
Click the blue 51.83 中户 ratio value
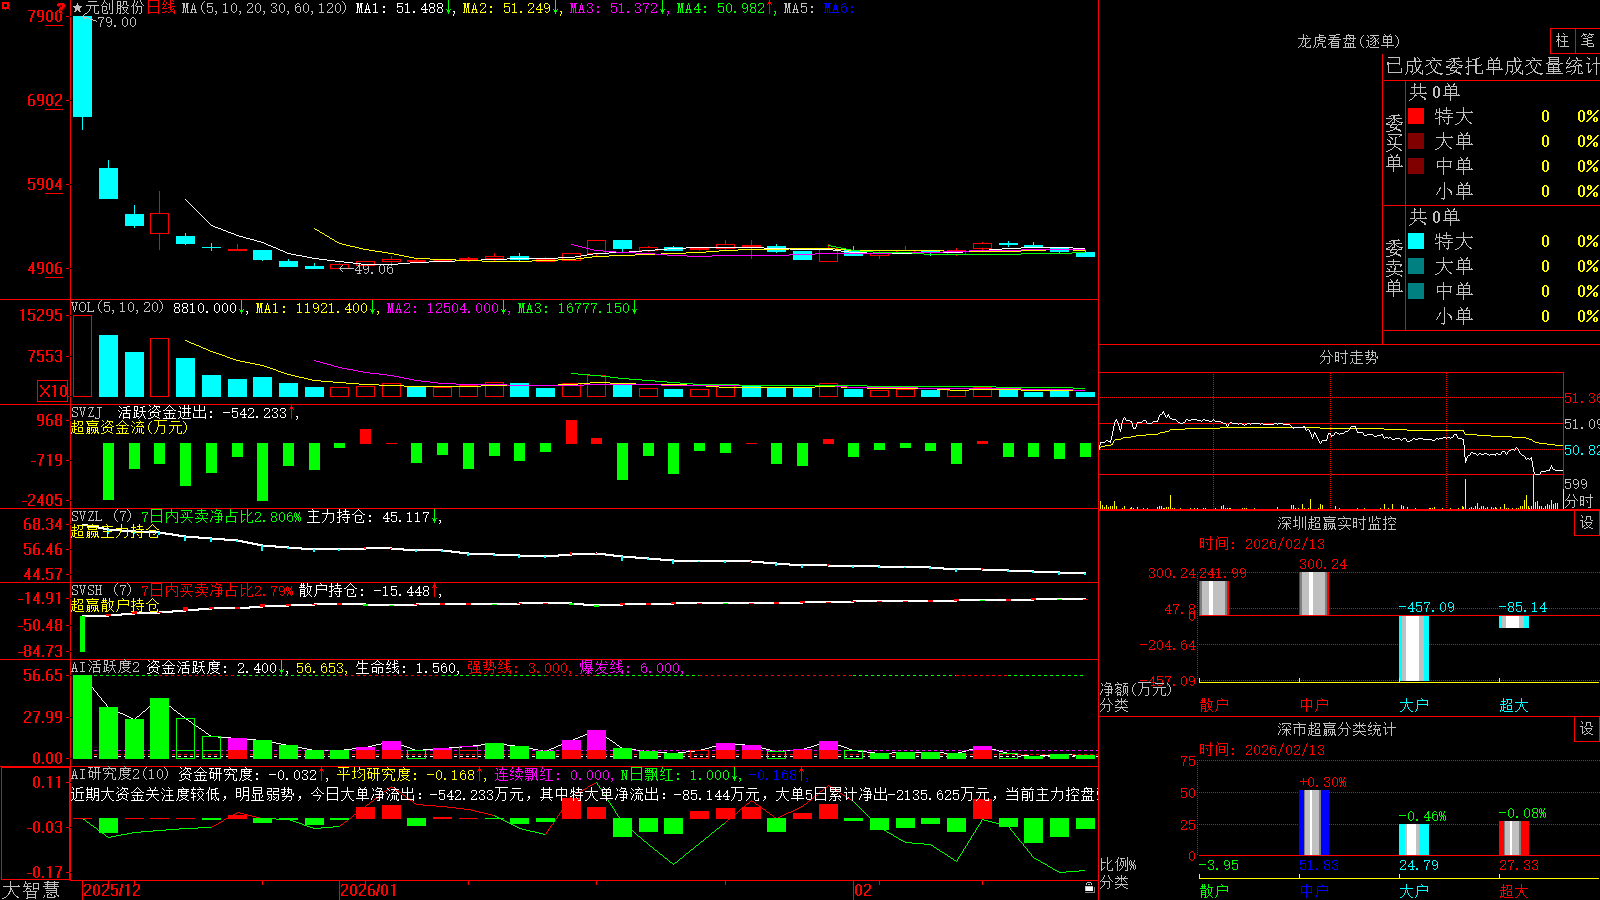pyautogui.click(x=1318, y=865)
